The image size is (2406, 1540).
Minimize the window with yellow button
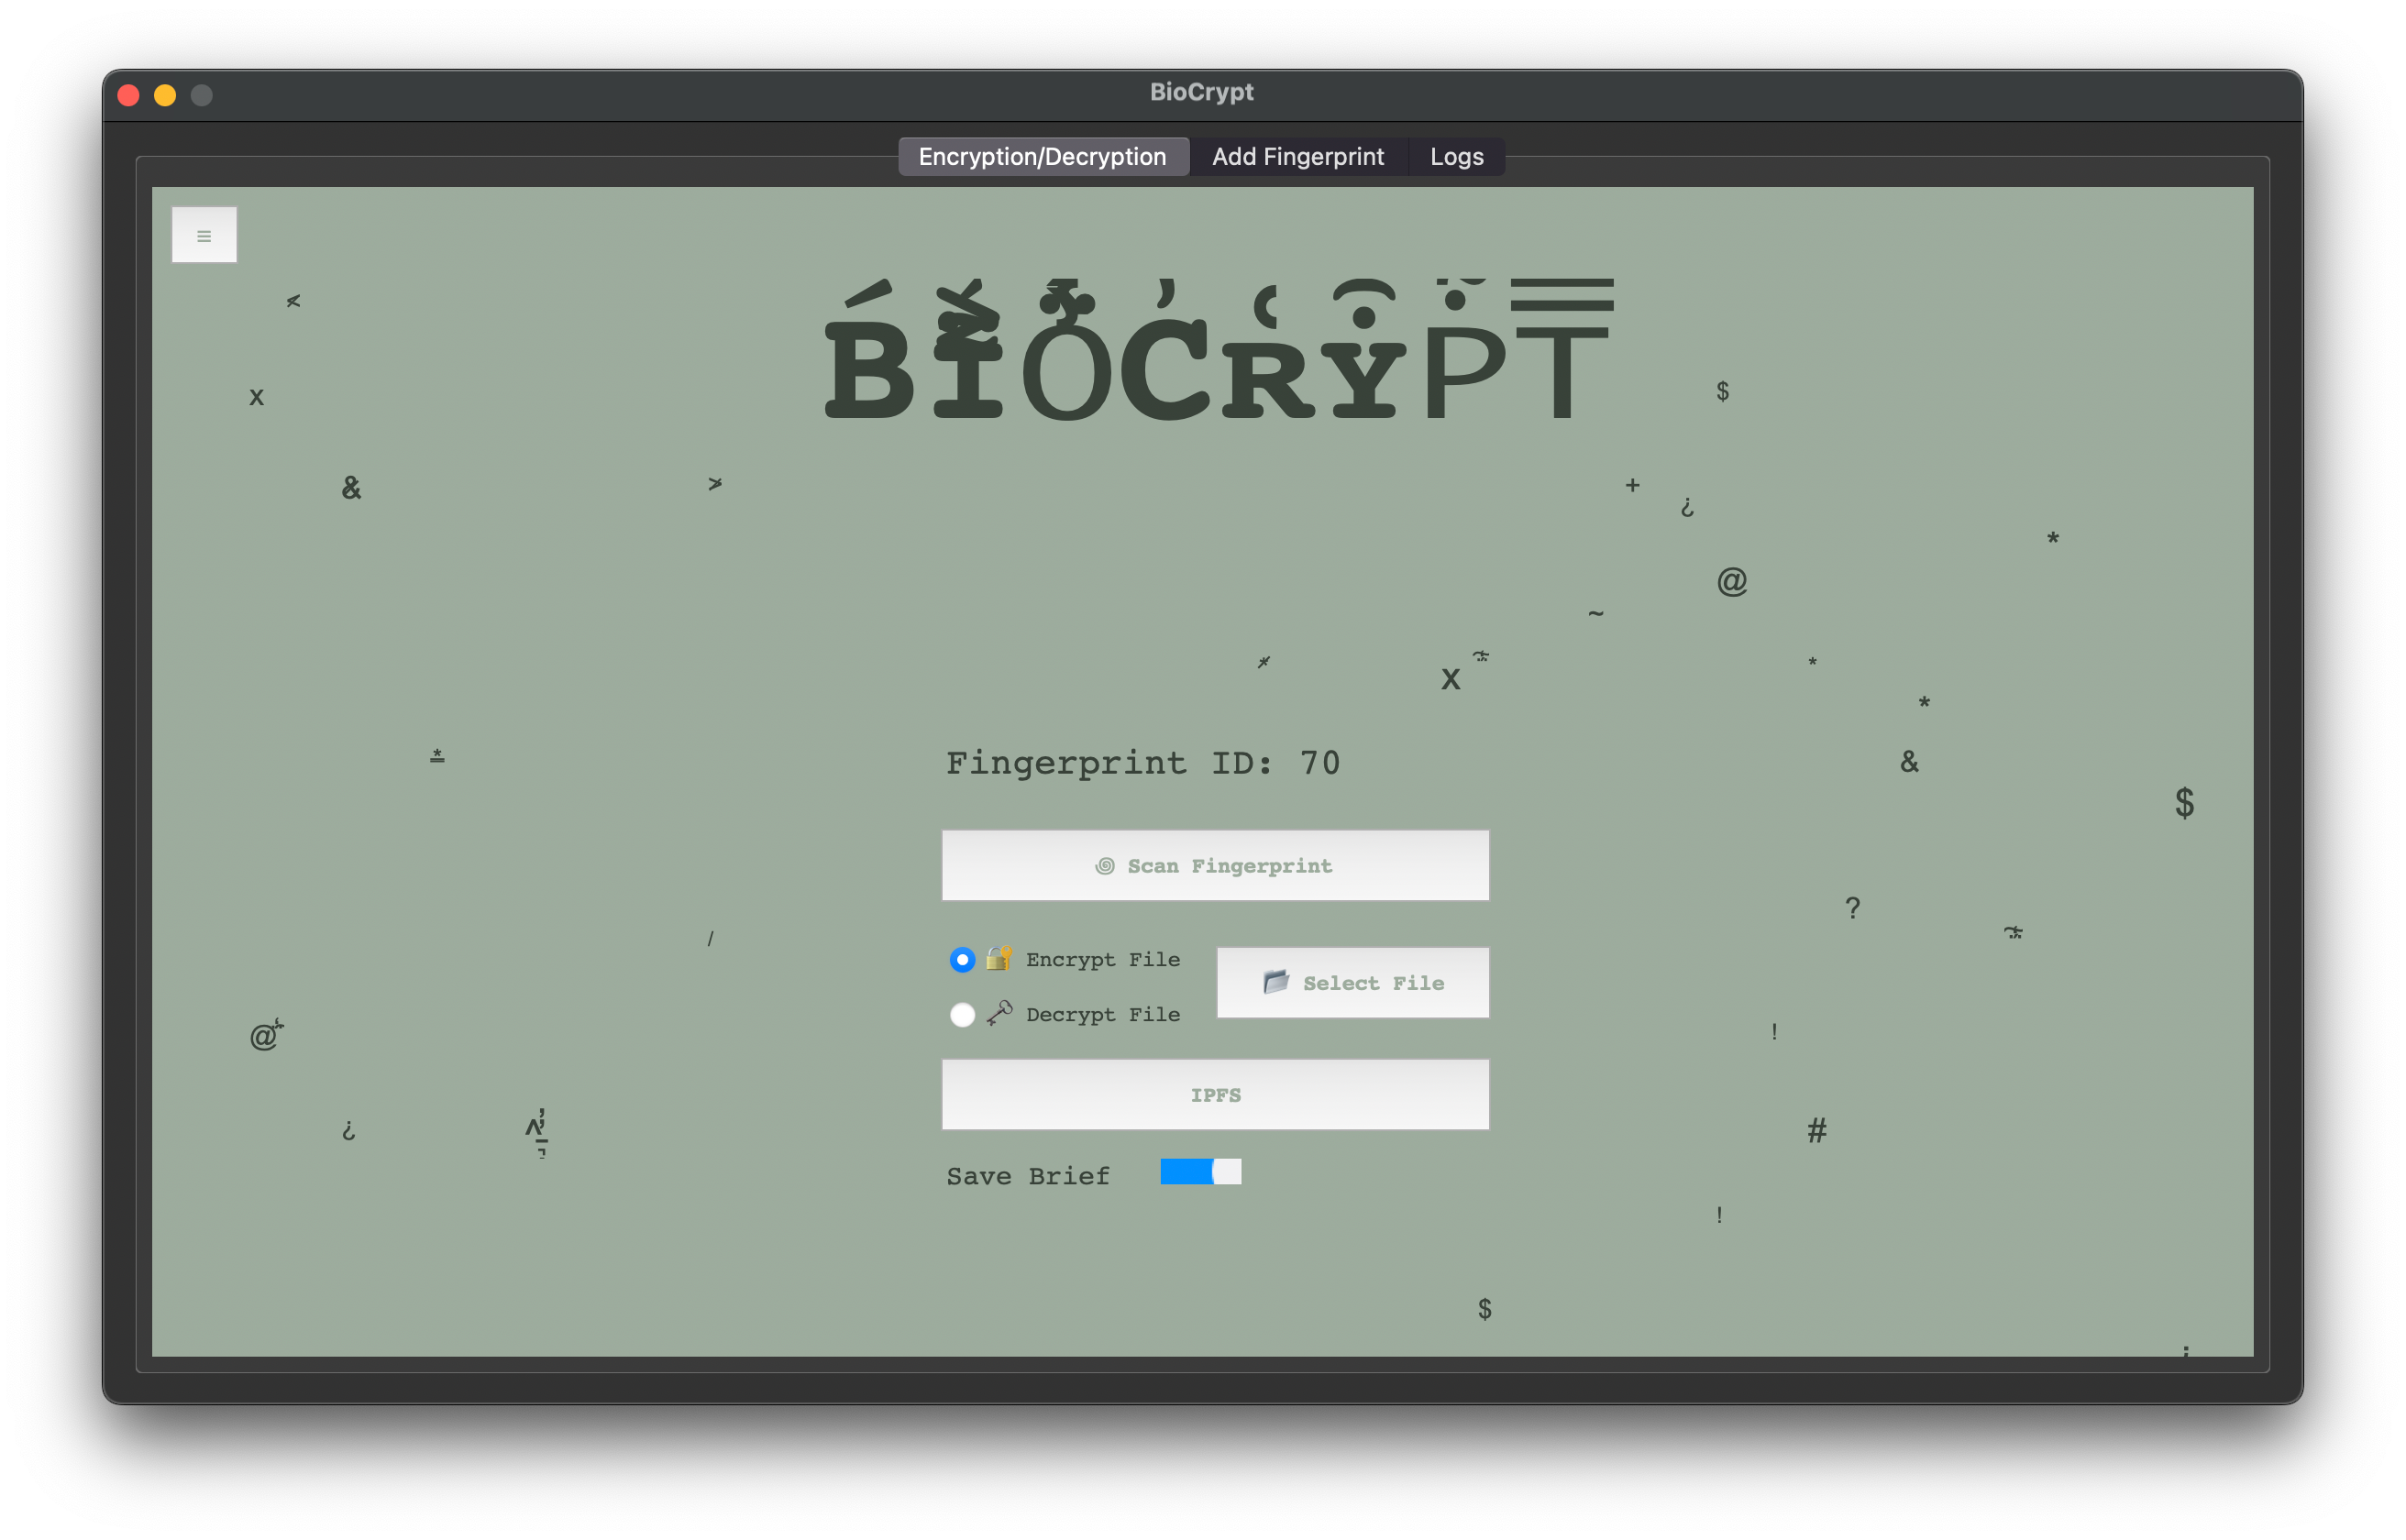pyautogui.click(x=165, y=95)
